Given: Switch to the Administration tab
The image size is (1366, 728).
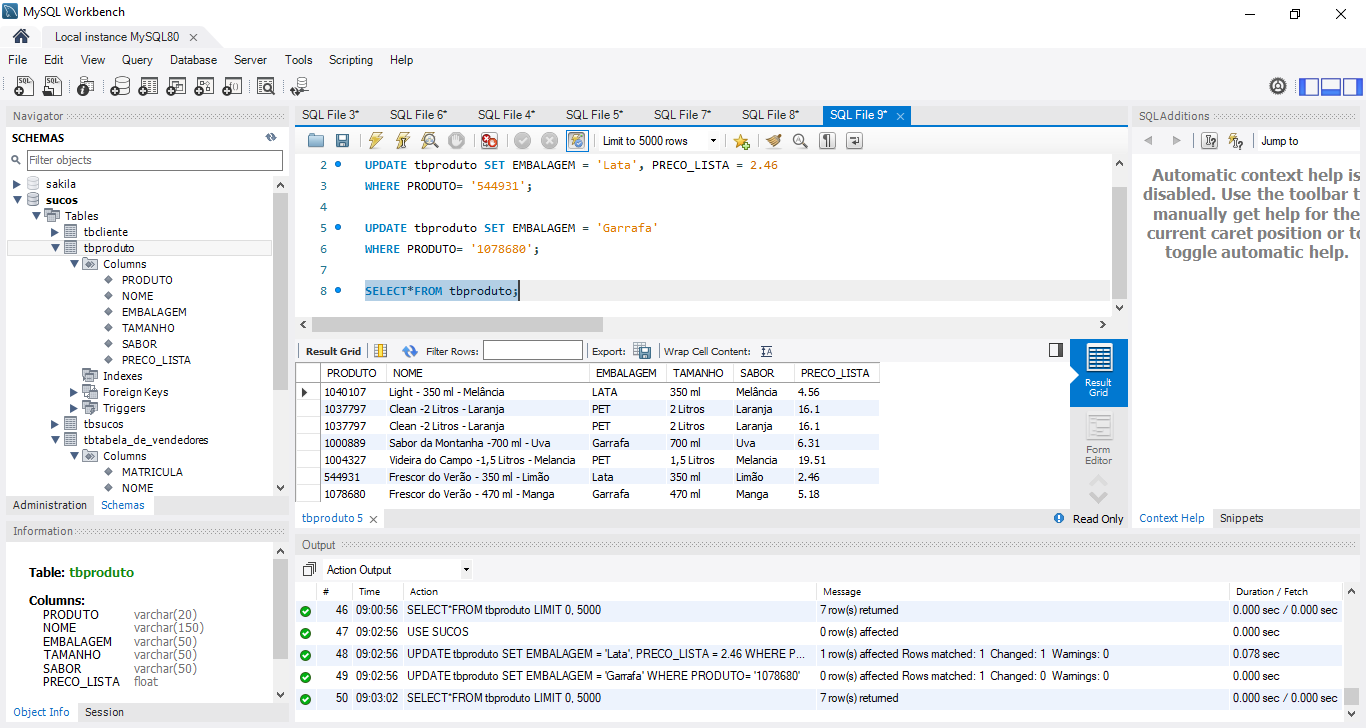Looking at the screenshot, I should pyautogui.click(x=50, y=505).
